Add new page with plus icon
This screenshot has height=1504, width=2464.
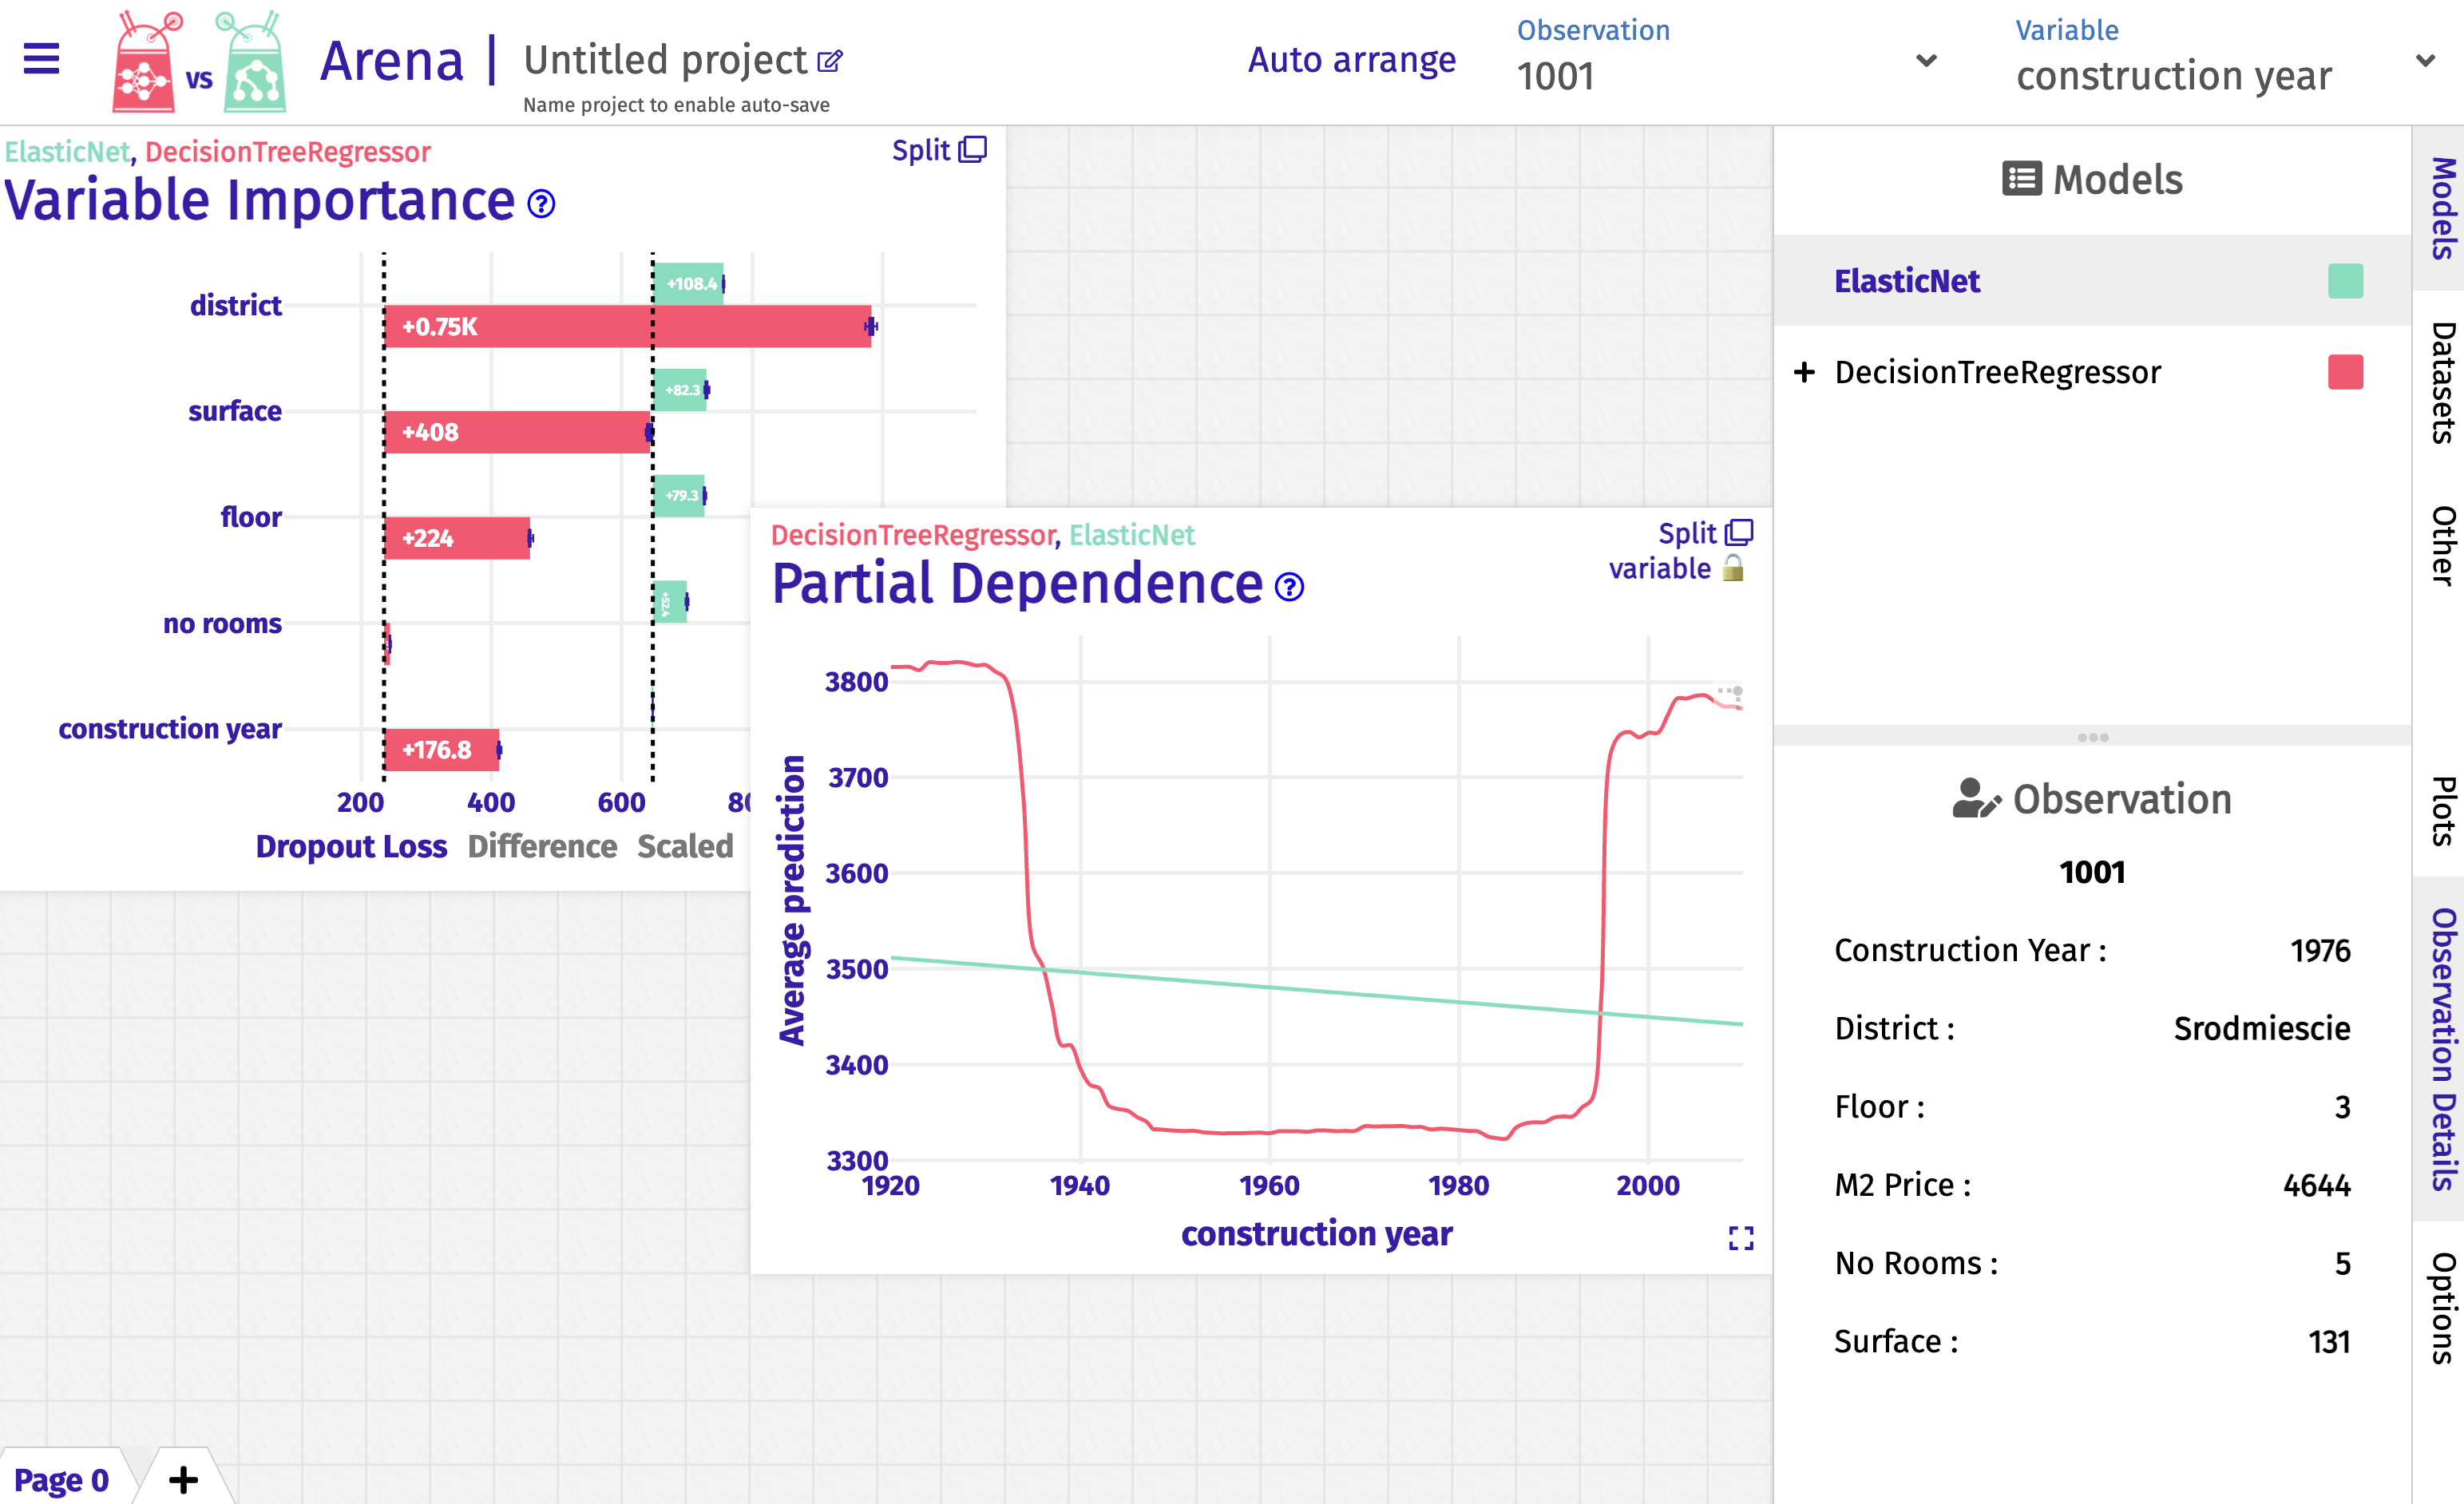pyautogui.click(x=183, y=1479)
